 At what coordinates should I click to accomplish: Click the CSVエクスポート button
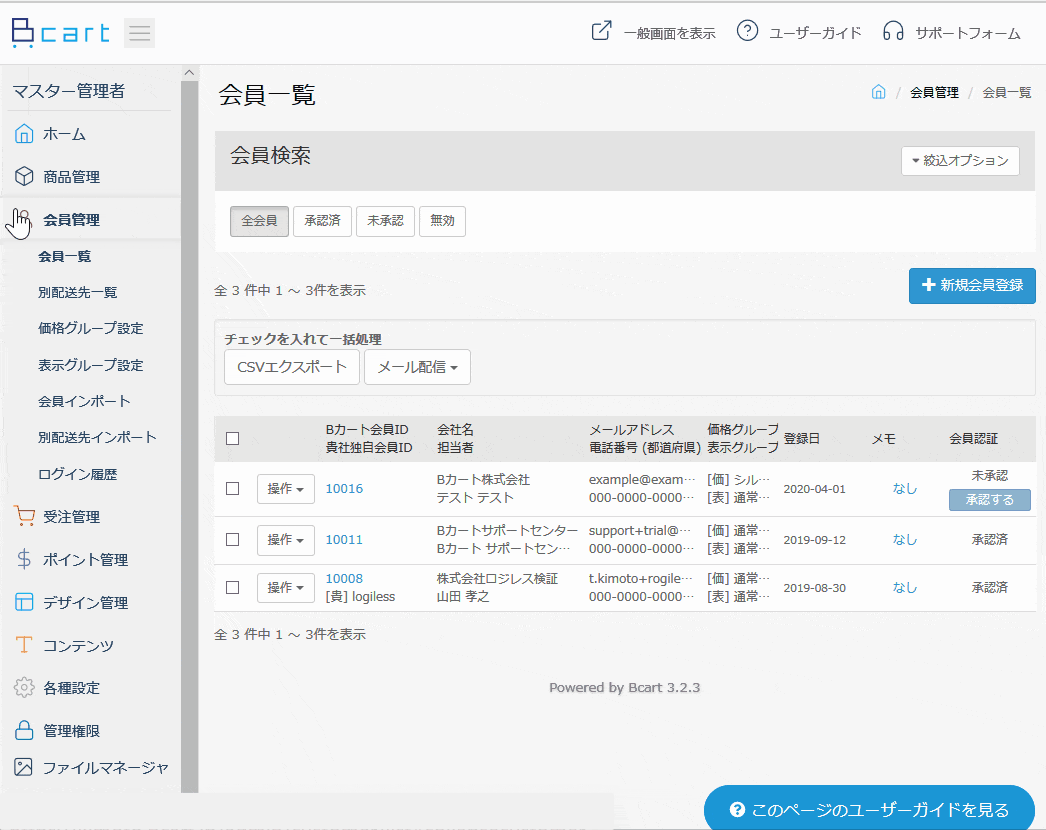(292, 367)
